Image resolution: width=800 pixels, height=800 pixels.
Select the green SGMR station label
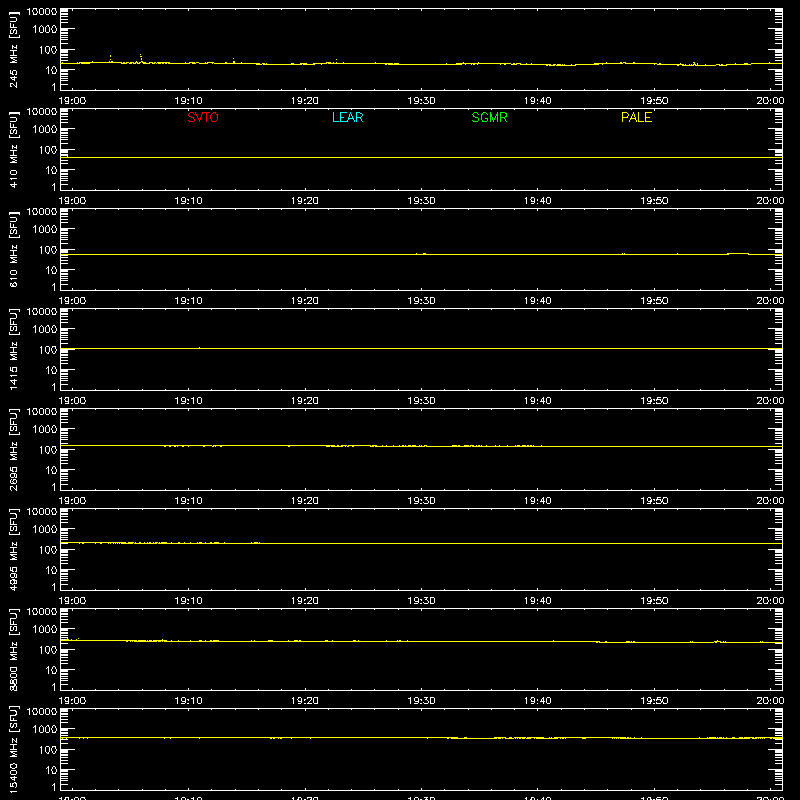pyautogui.click(x=489, y=117)
